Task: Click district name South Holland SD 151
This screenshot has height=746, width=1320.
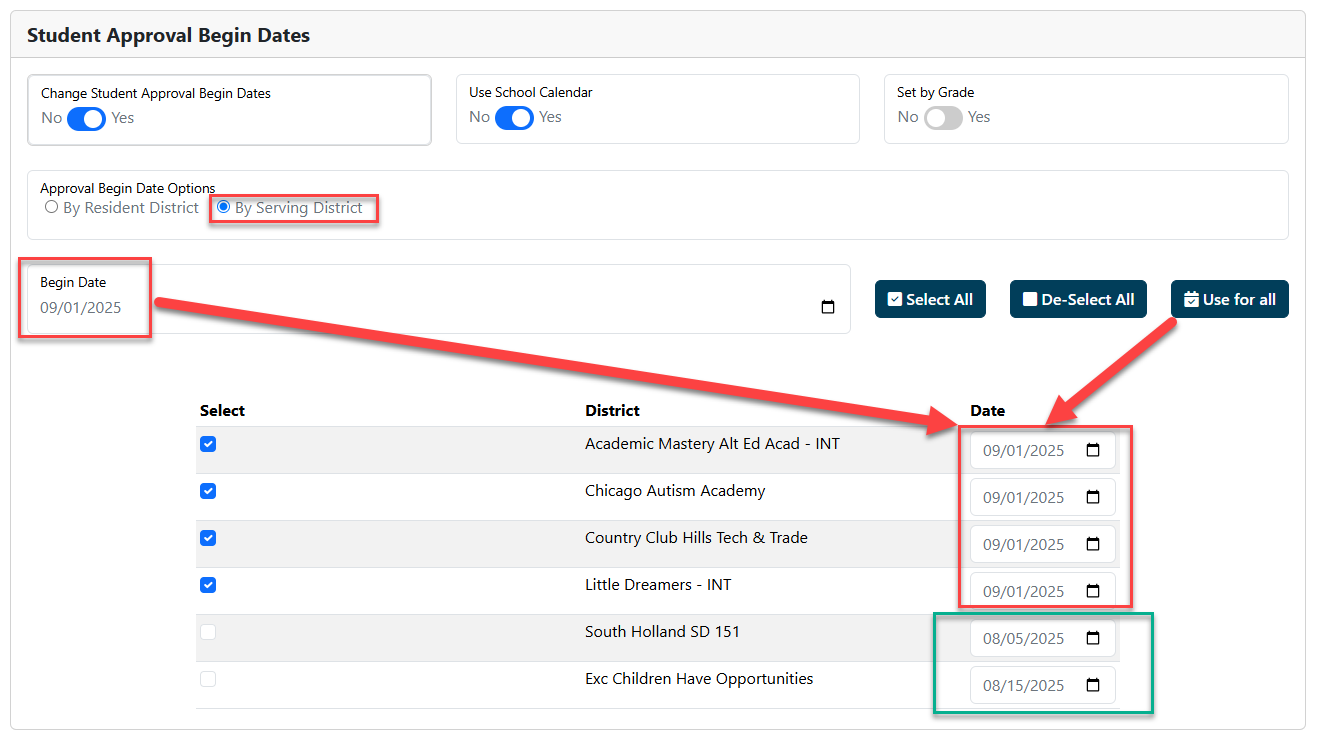Action: tap(662, 632)
